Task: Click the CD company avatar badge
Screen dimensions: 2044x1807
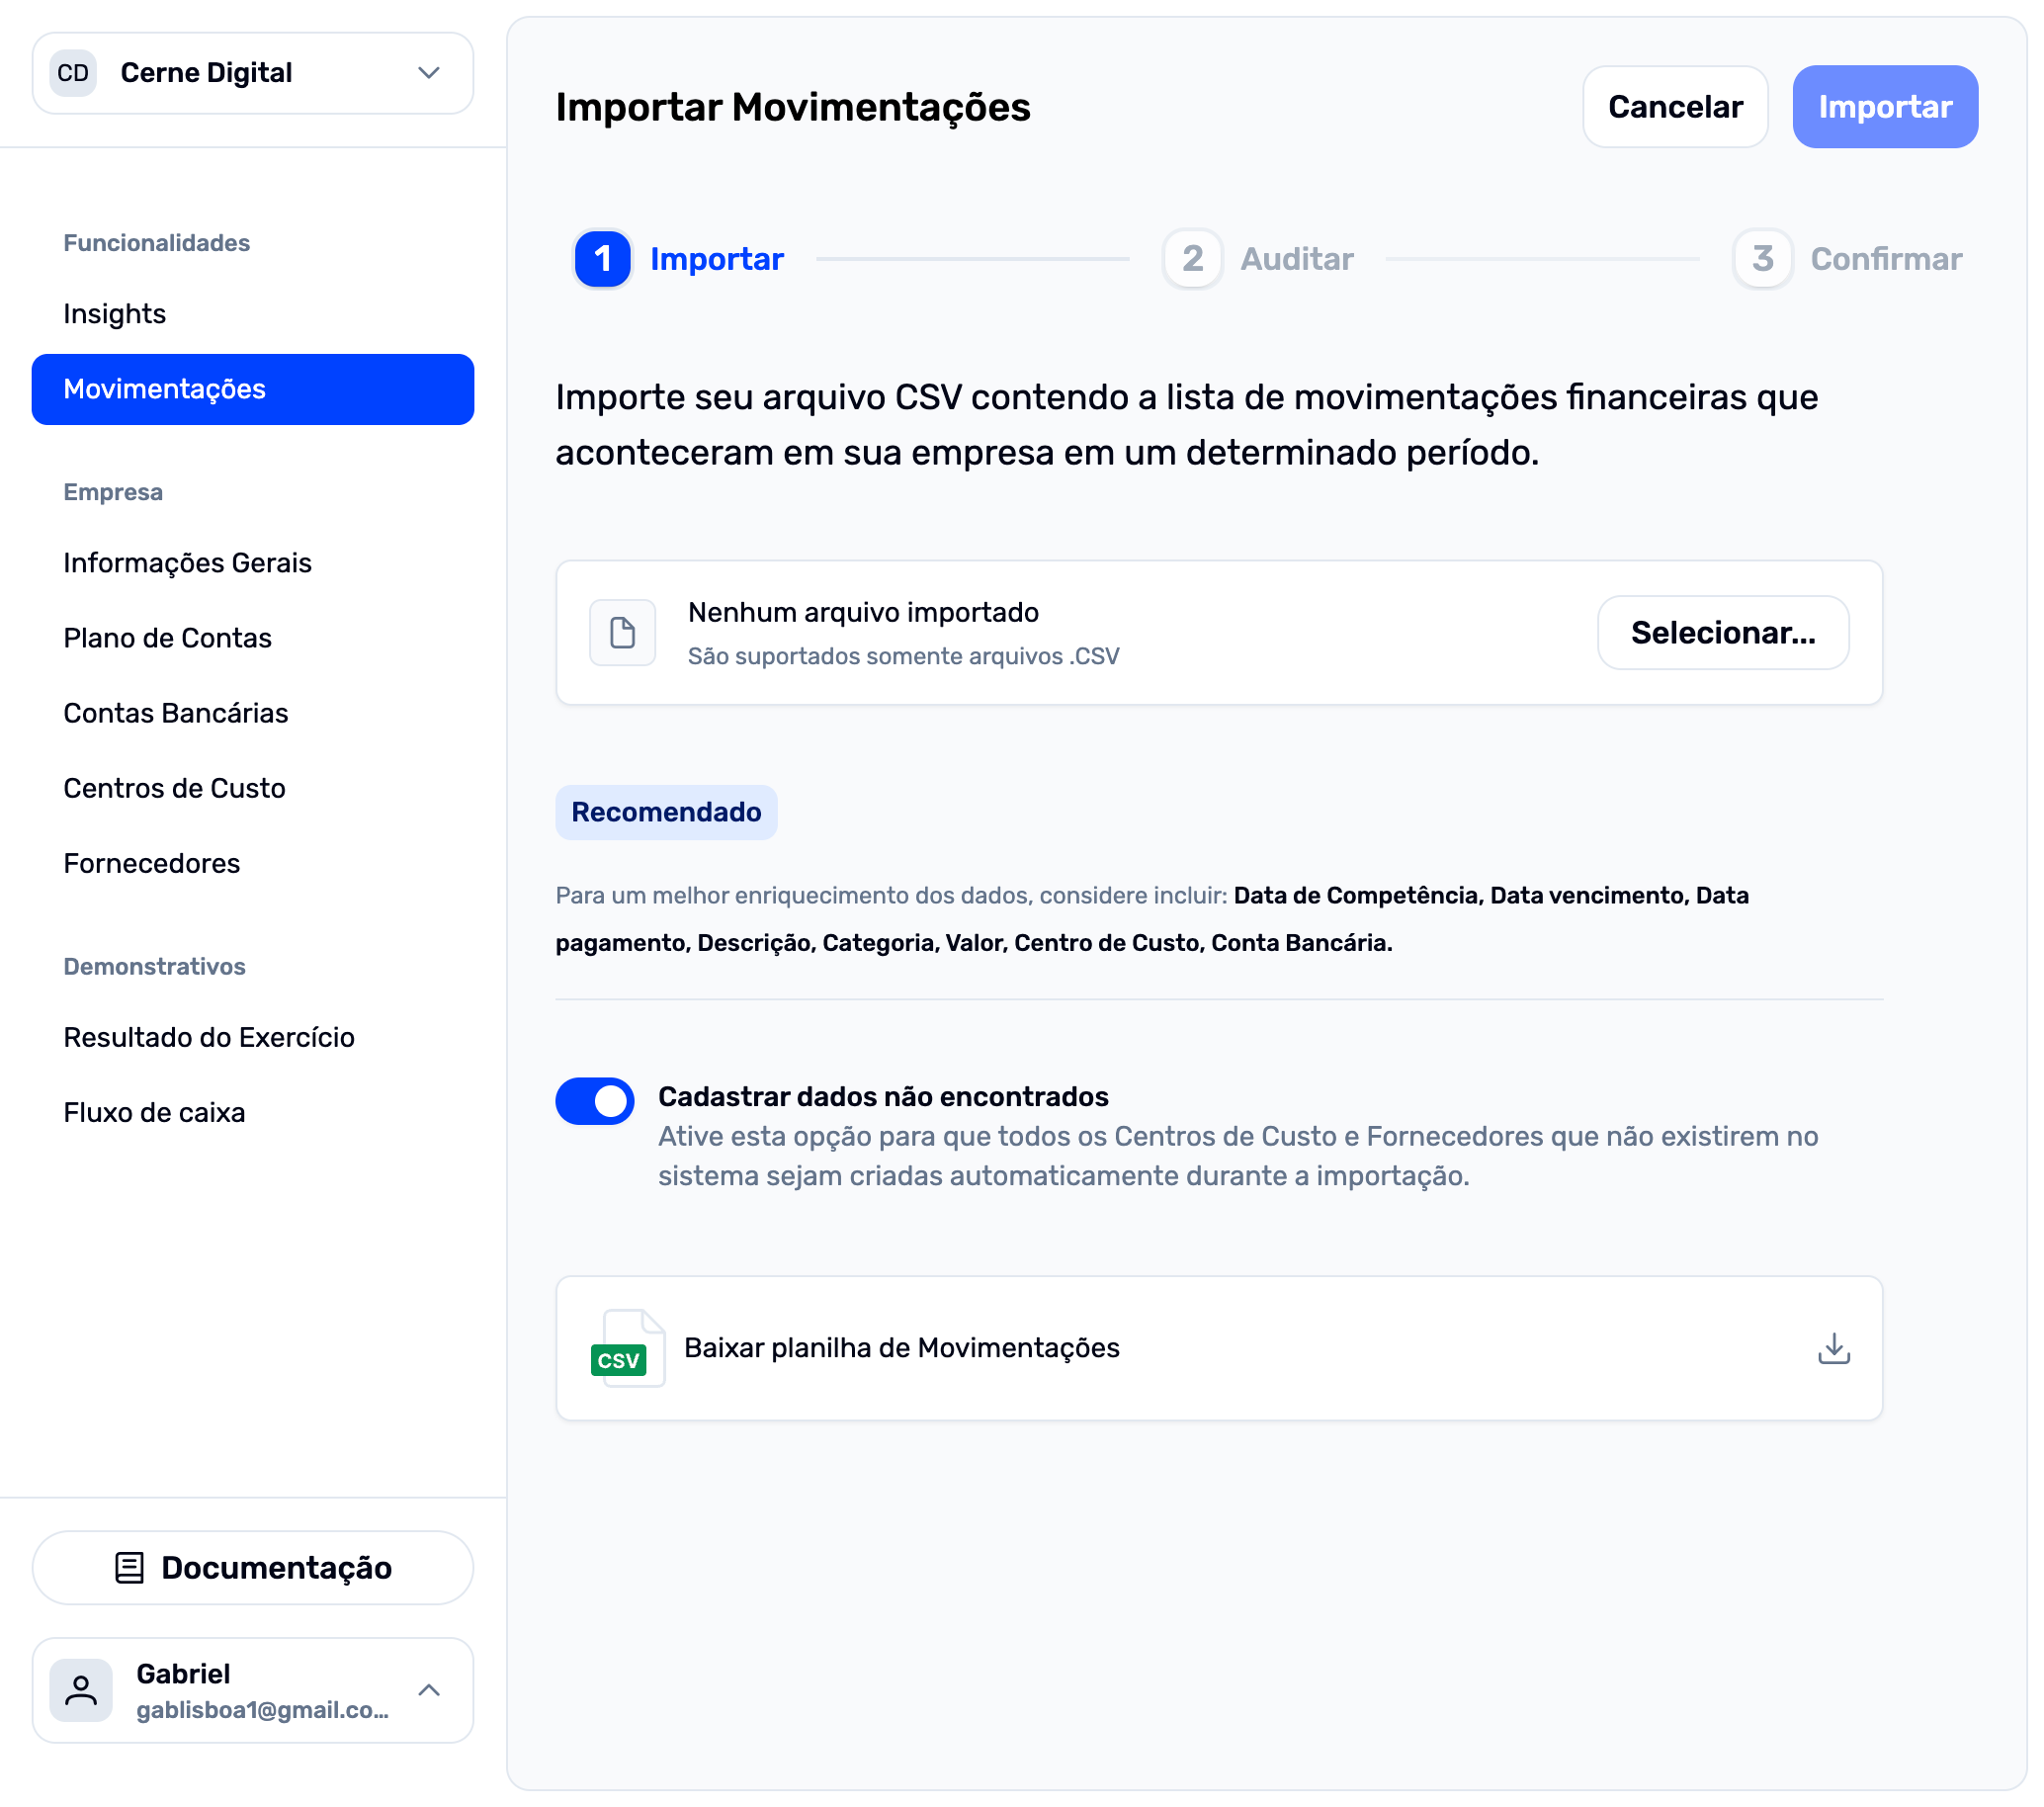Action: (73, 73)
